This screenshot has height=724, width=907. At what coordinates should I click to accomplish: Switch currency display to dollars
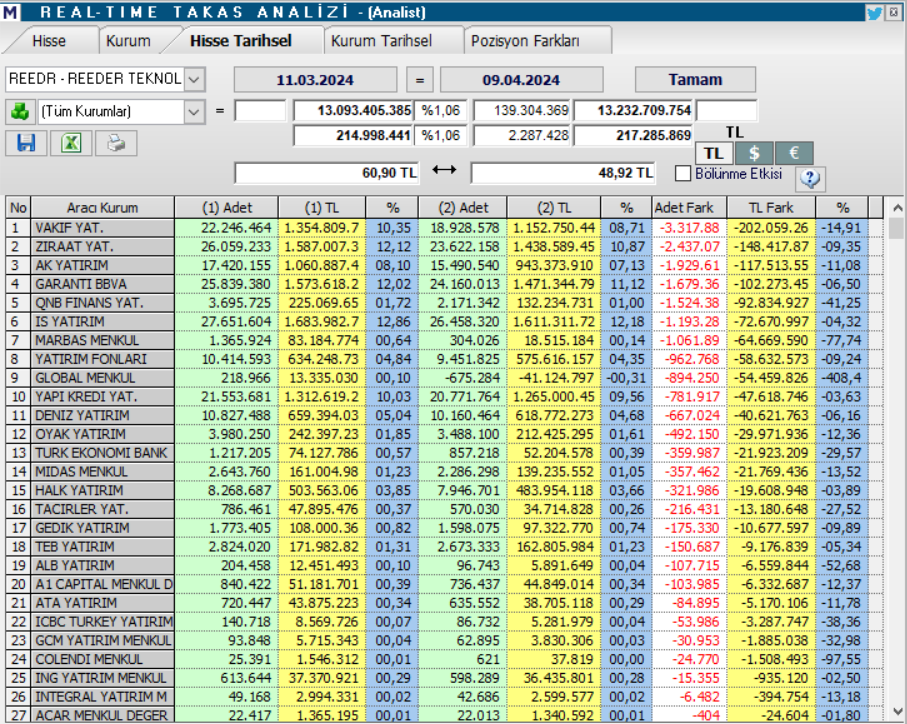pos(753,153)
